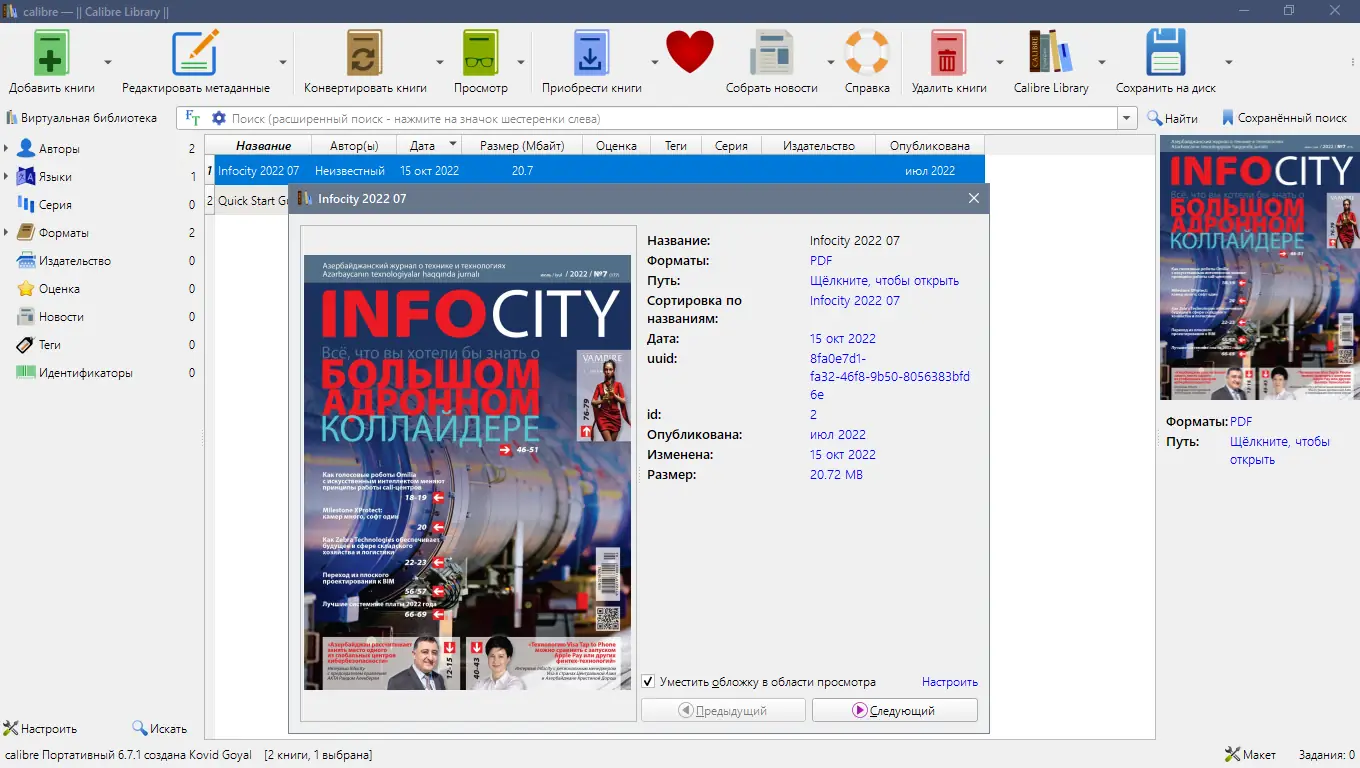Expand the Добавить книги dropdown arrow

coord(108,62)
